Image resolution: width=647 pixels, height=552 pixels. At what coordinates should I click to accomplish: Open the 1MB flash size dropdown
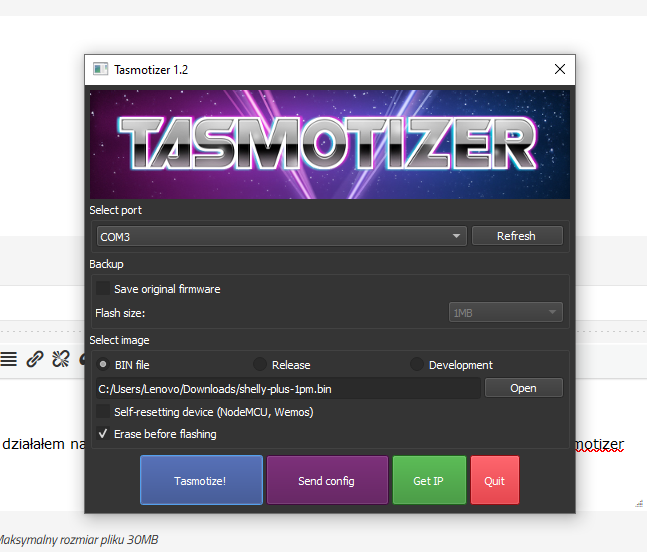(505, 313)
